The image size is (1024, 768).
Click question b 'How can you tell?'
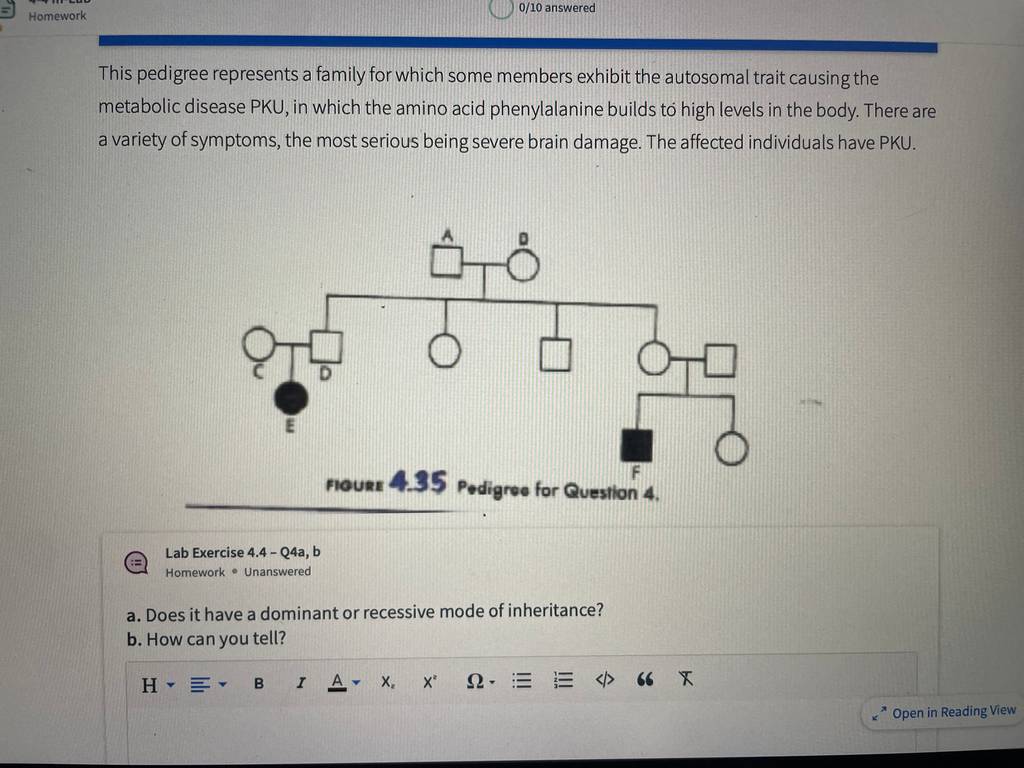pos(206,638)
